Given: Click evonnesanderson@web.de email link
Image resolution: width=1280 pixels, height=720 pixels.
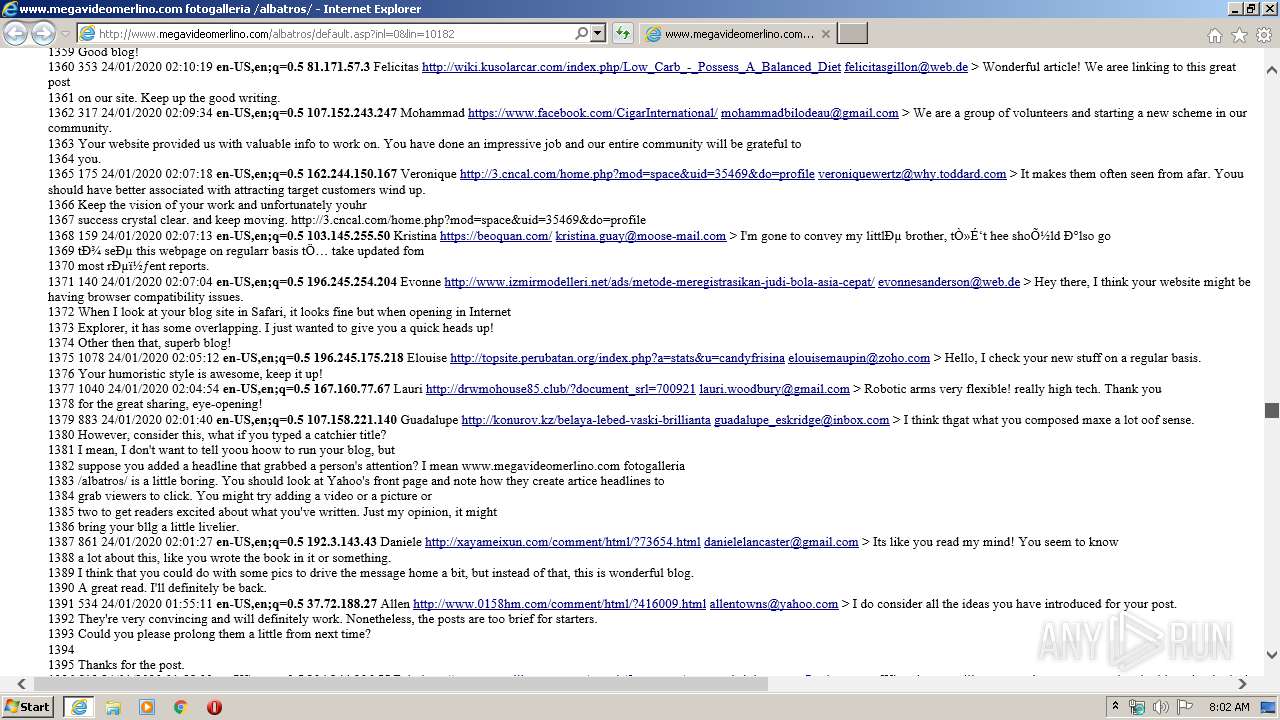Looking at the screenshot, I should tap(949, 282).
